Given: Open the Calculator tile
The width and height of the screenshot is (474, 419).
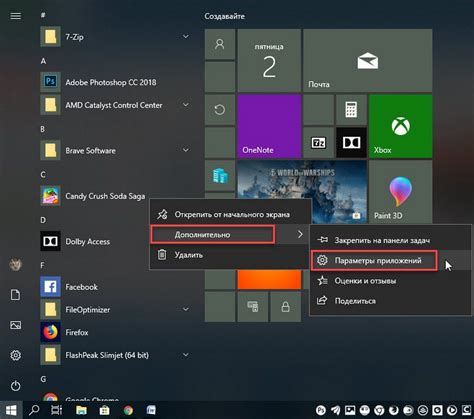Looking at the screenshot, I should click(351, 110).
